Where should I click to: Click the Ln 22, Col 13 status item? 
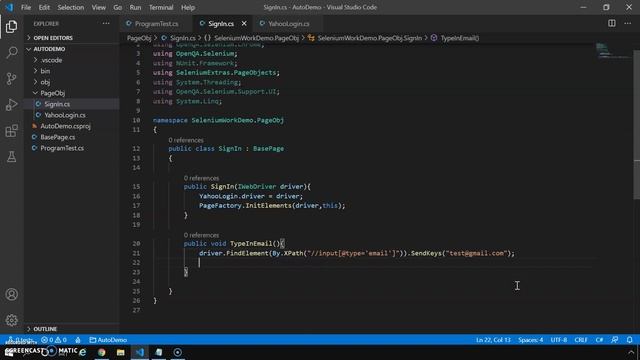click(x=493, y=340)
